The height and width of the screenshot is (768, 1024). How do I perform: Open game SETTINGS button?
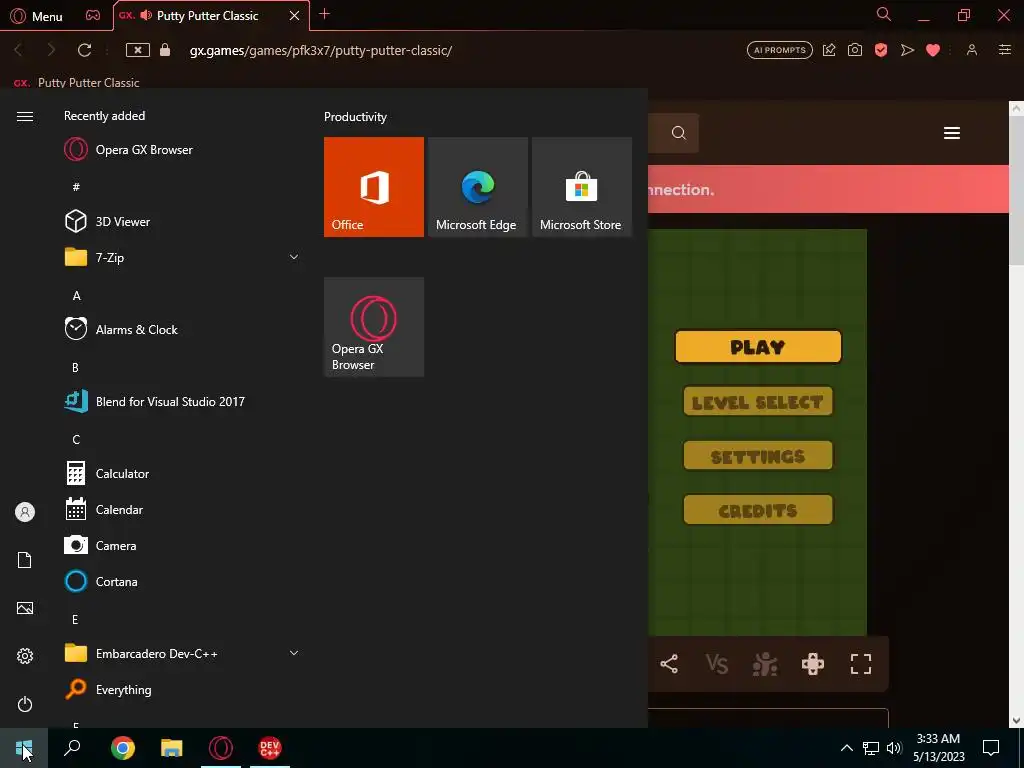point(758,456)
